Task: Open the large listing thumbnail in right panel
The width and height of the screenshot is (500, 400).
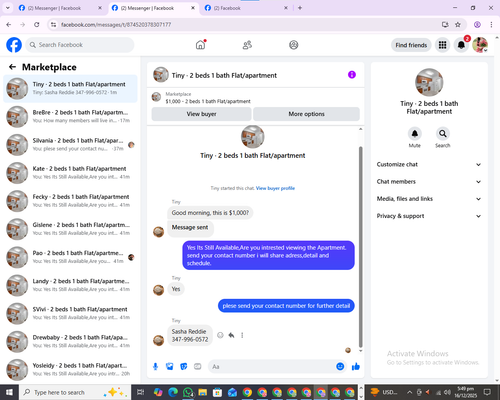Action: coord(429,82)
